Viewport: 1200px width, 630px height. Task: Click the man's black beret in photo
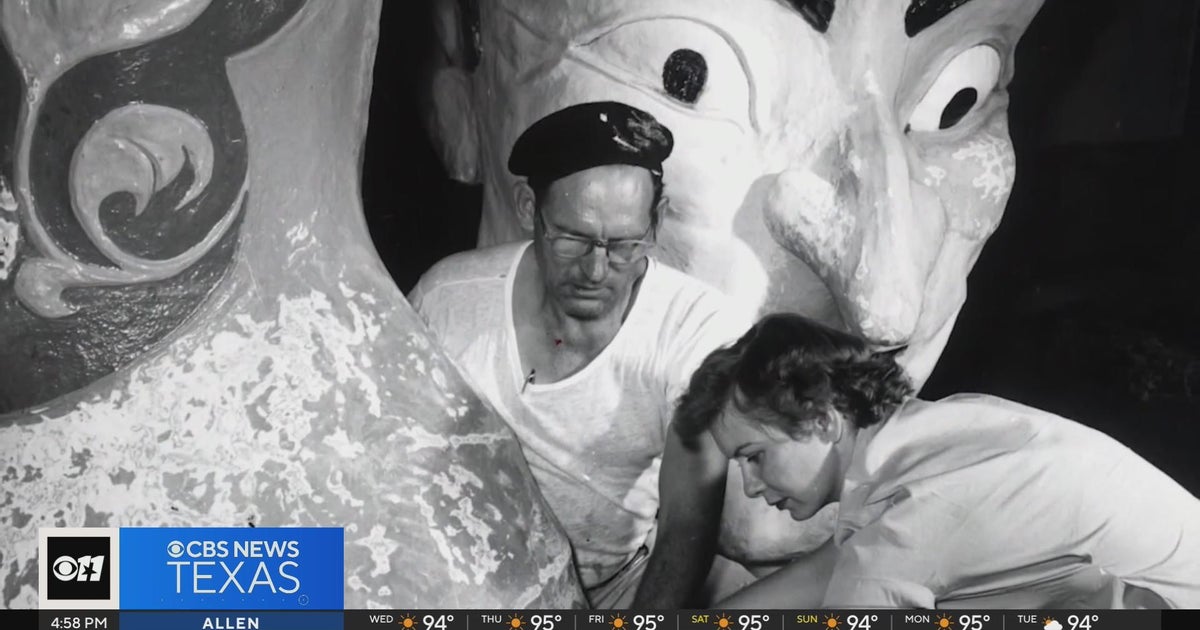[590, 138]
